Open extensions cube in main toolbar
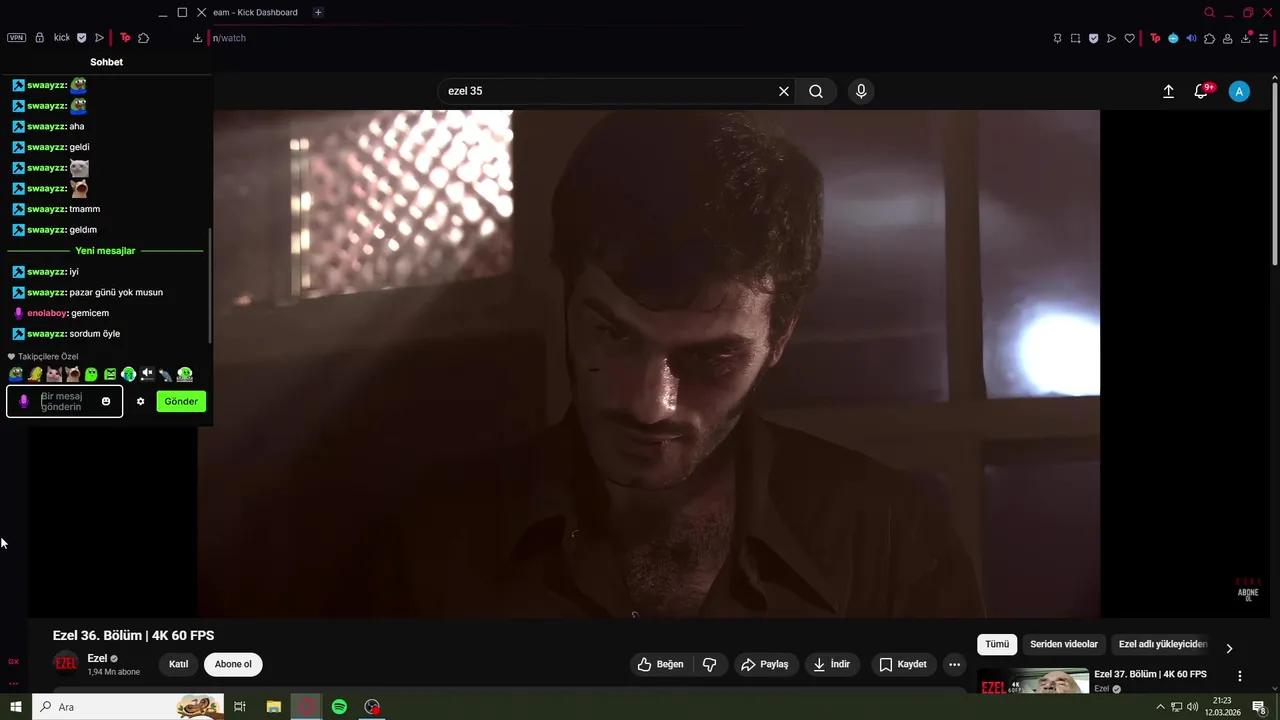This screenshot has width=1280, height=720. click(x=1210, y=38)
